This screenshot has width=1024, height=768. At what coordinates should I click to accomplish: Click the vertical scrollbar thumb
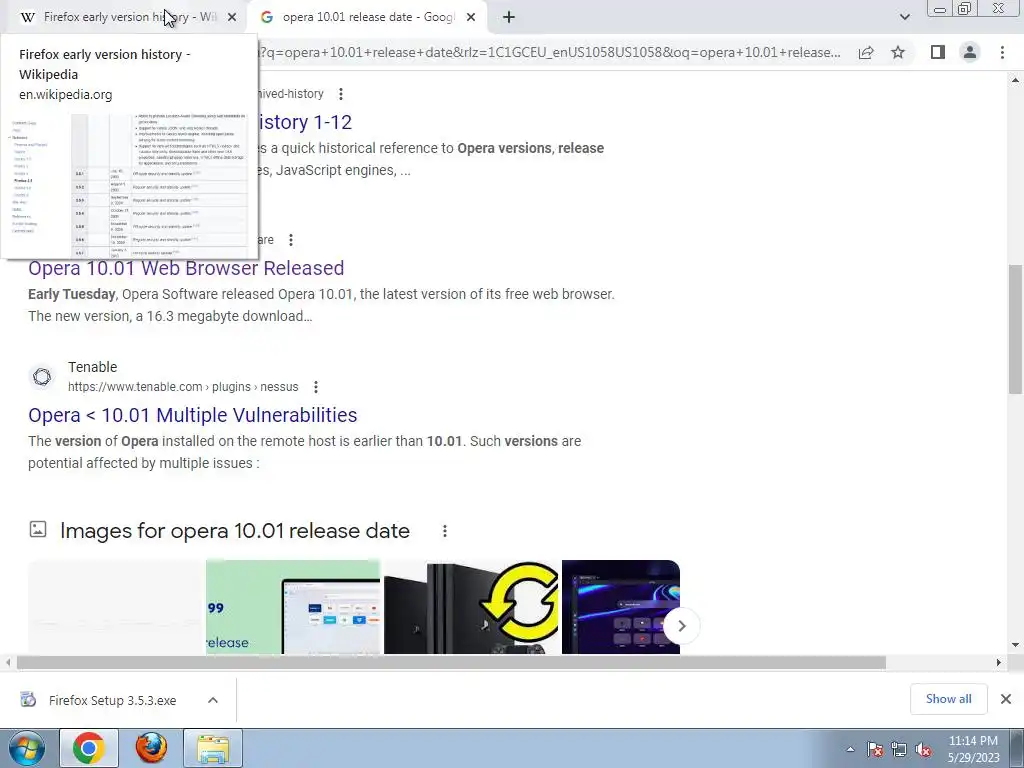(1015, 329)
